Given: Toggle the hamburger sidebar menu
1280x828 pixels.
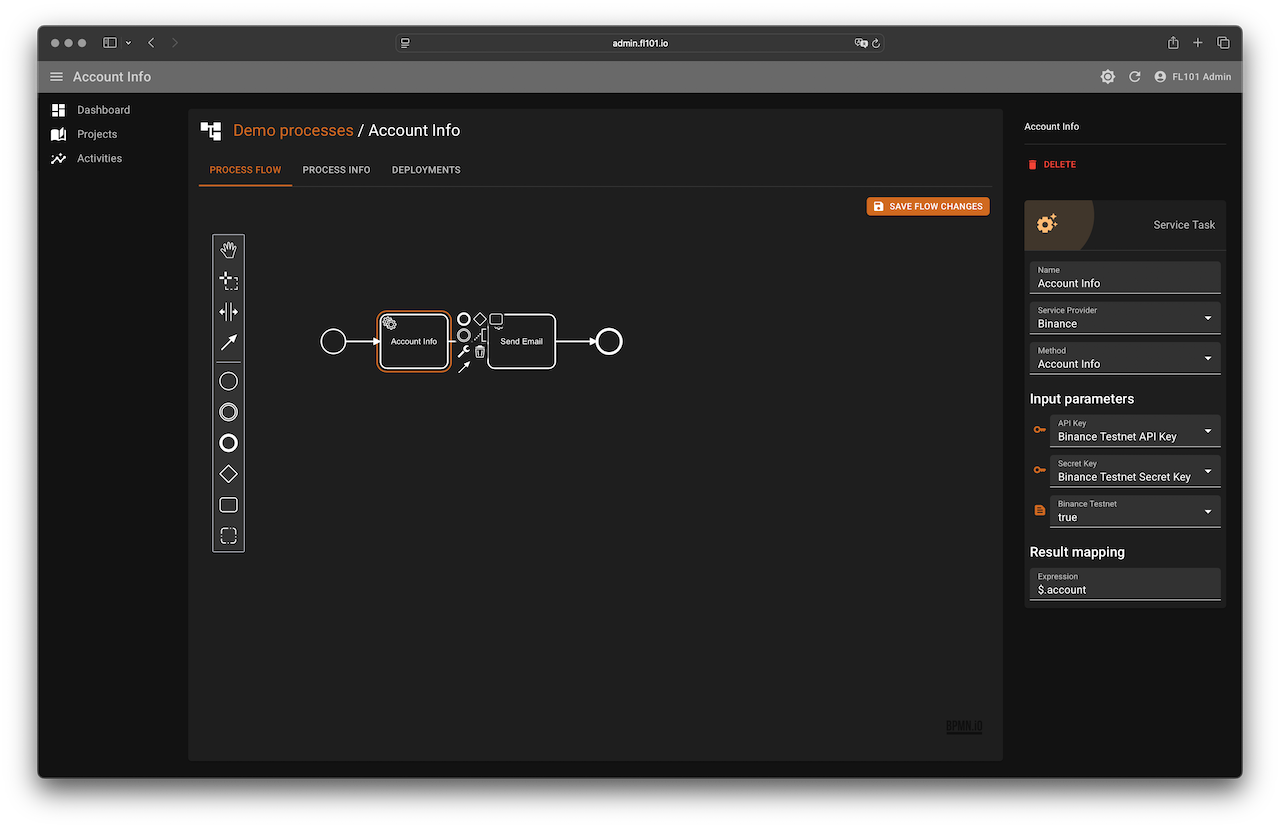Looking at the screenshot, I should click(x=56, y=77).
